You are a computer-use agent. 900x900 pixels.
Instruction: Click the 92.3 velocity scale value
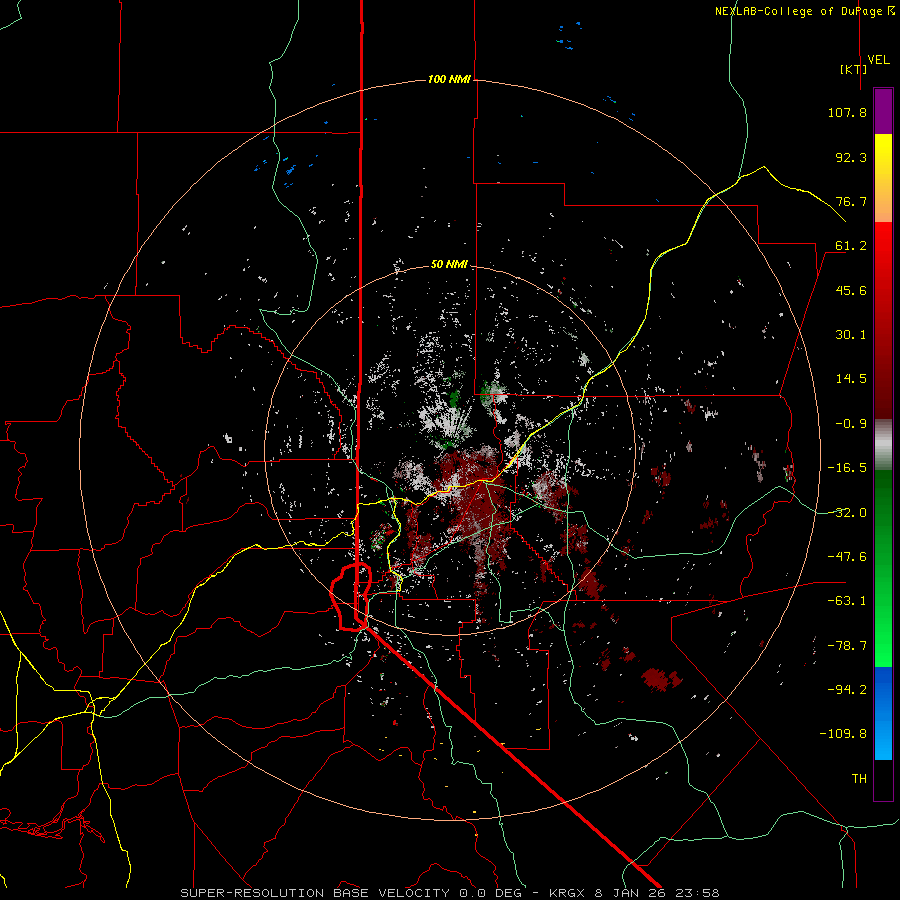[x=851, y=157]
